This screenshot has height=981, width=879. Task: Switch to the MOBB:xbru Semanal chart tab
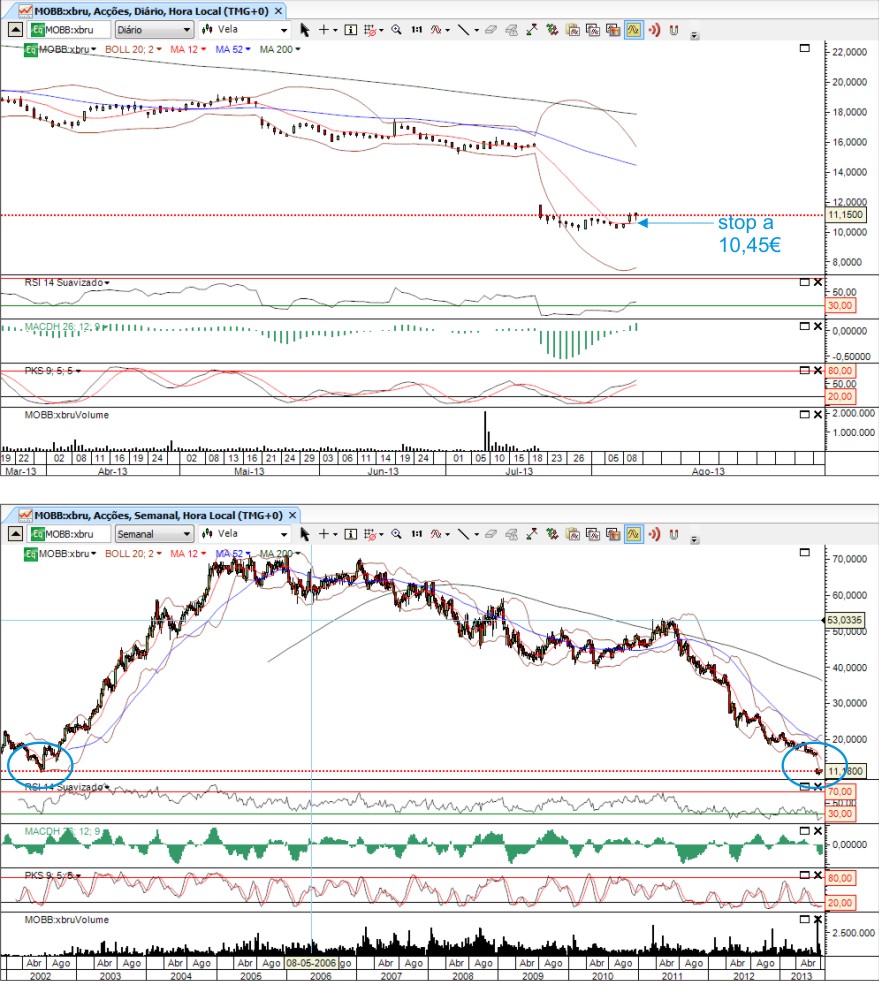click(x=150, y=514)
